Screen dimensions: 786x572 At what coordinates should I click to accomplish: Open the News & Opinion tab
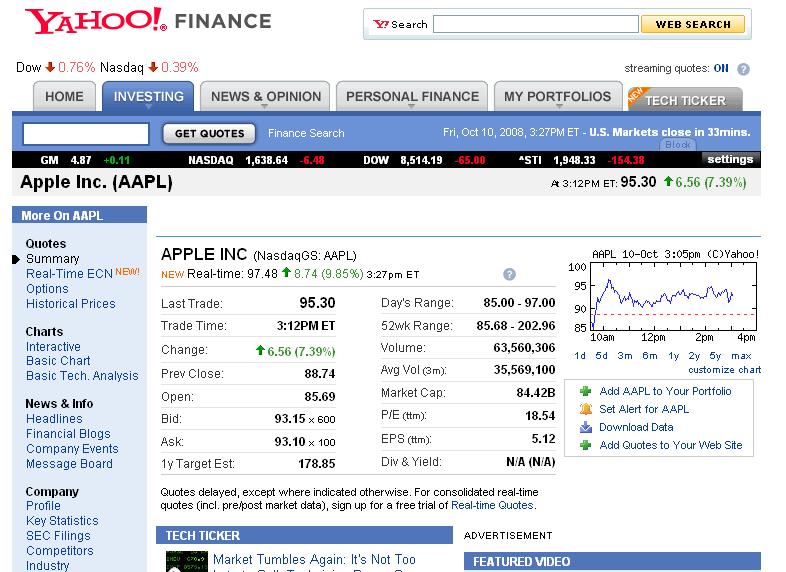[x=265, y=96]
